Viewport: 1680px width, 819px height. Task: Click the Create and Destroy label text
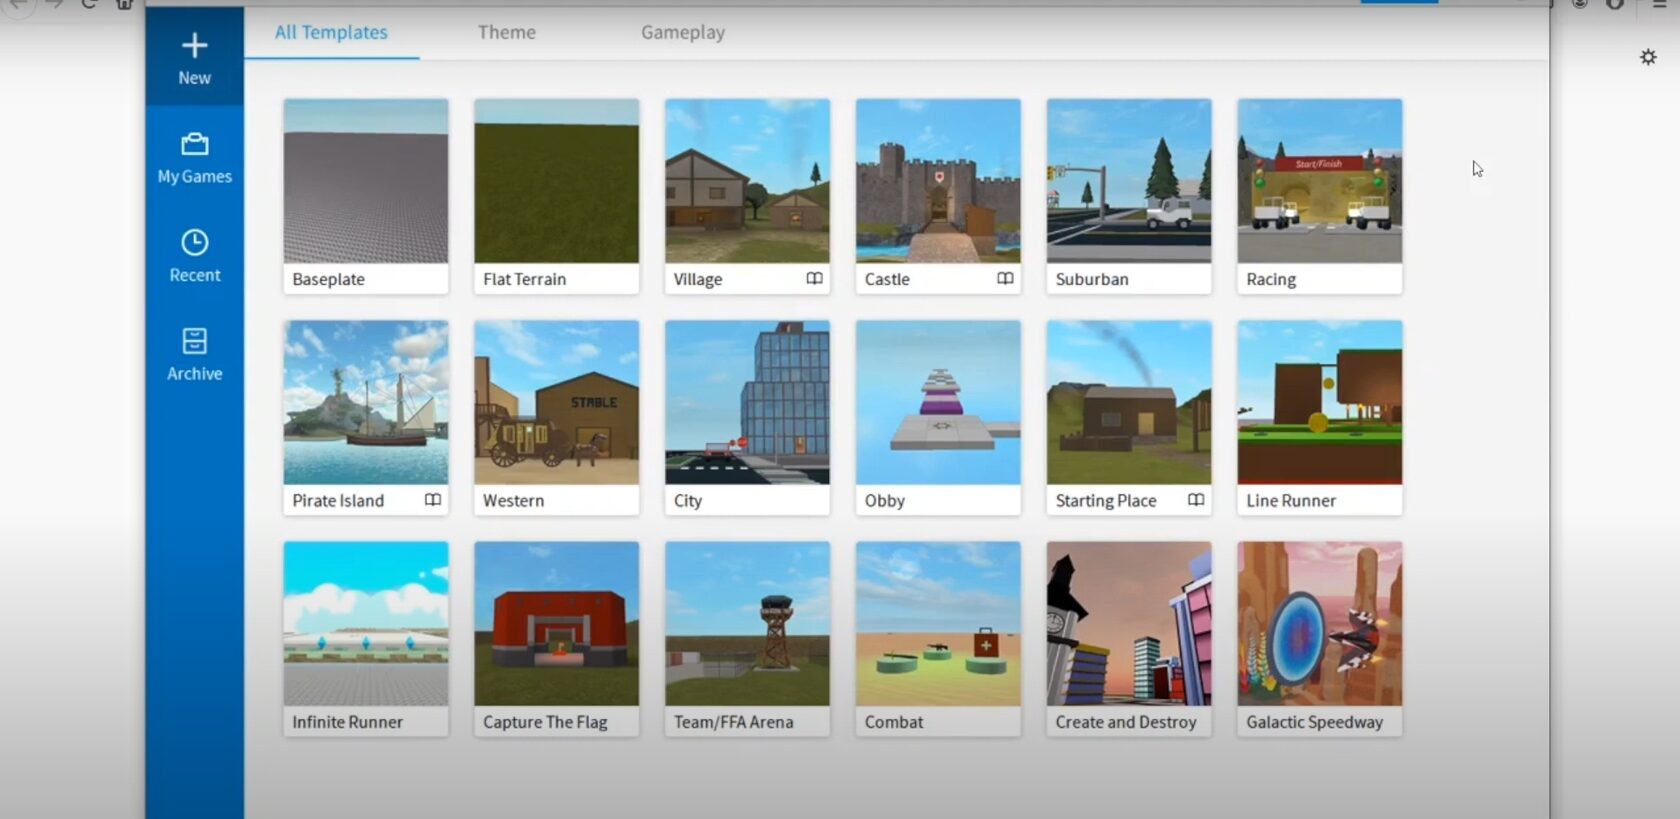pyautogui.click(x=1126, y=722)
